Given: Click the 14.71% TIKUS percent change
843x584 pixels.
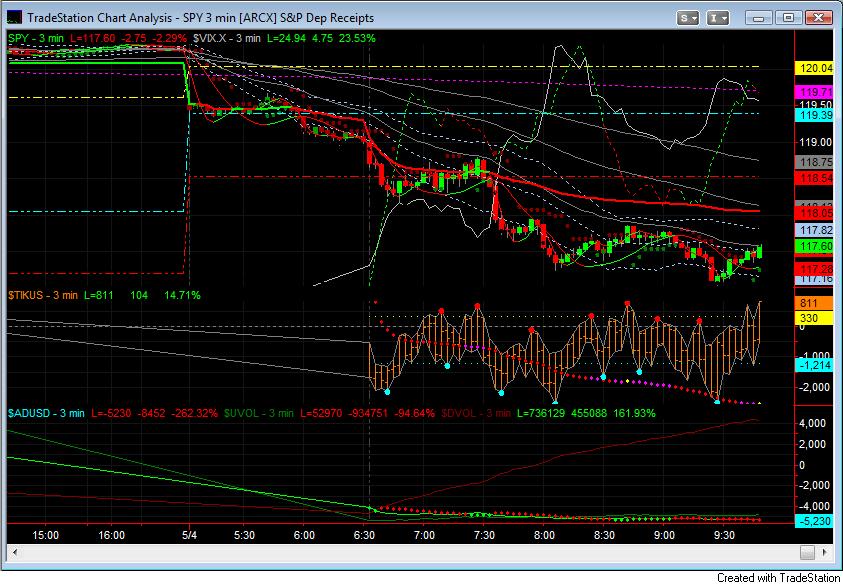Looking at the screenshot, I should pos(182,295).
